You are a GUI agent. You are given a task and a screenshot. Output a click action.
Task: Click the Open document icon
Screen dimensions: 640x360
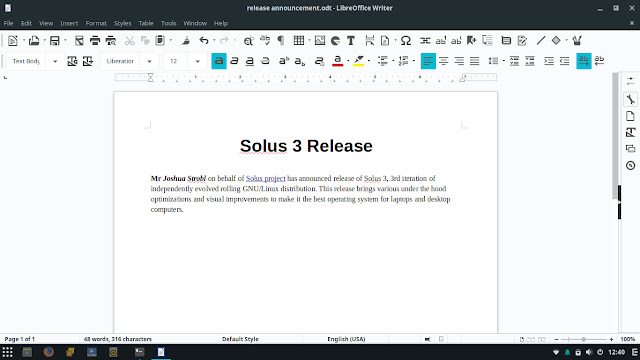tap(34, 40)
